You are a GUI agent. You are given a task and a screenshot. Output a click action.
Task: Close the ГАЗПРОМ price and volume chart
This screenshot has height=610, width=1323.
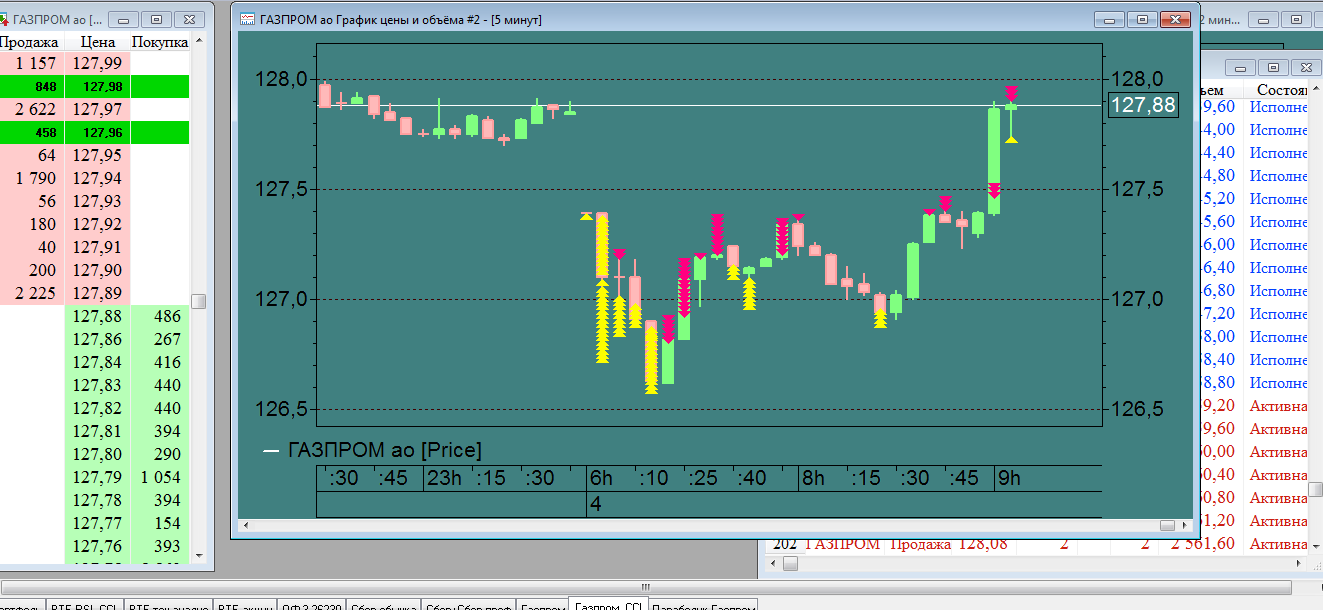click(1176, 19)
